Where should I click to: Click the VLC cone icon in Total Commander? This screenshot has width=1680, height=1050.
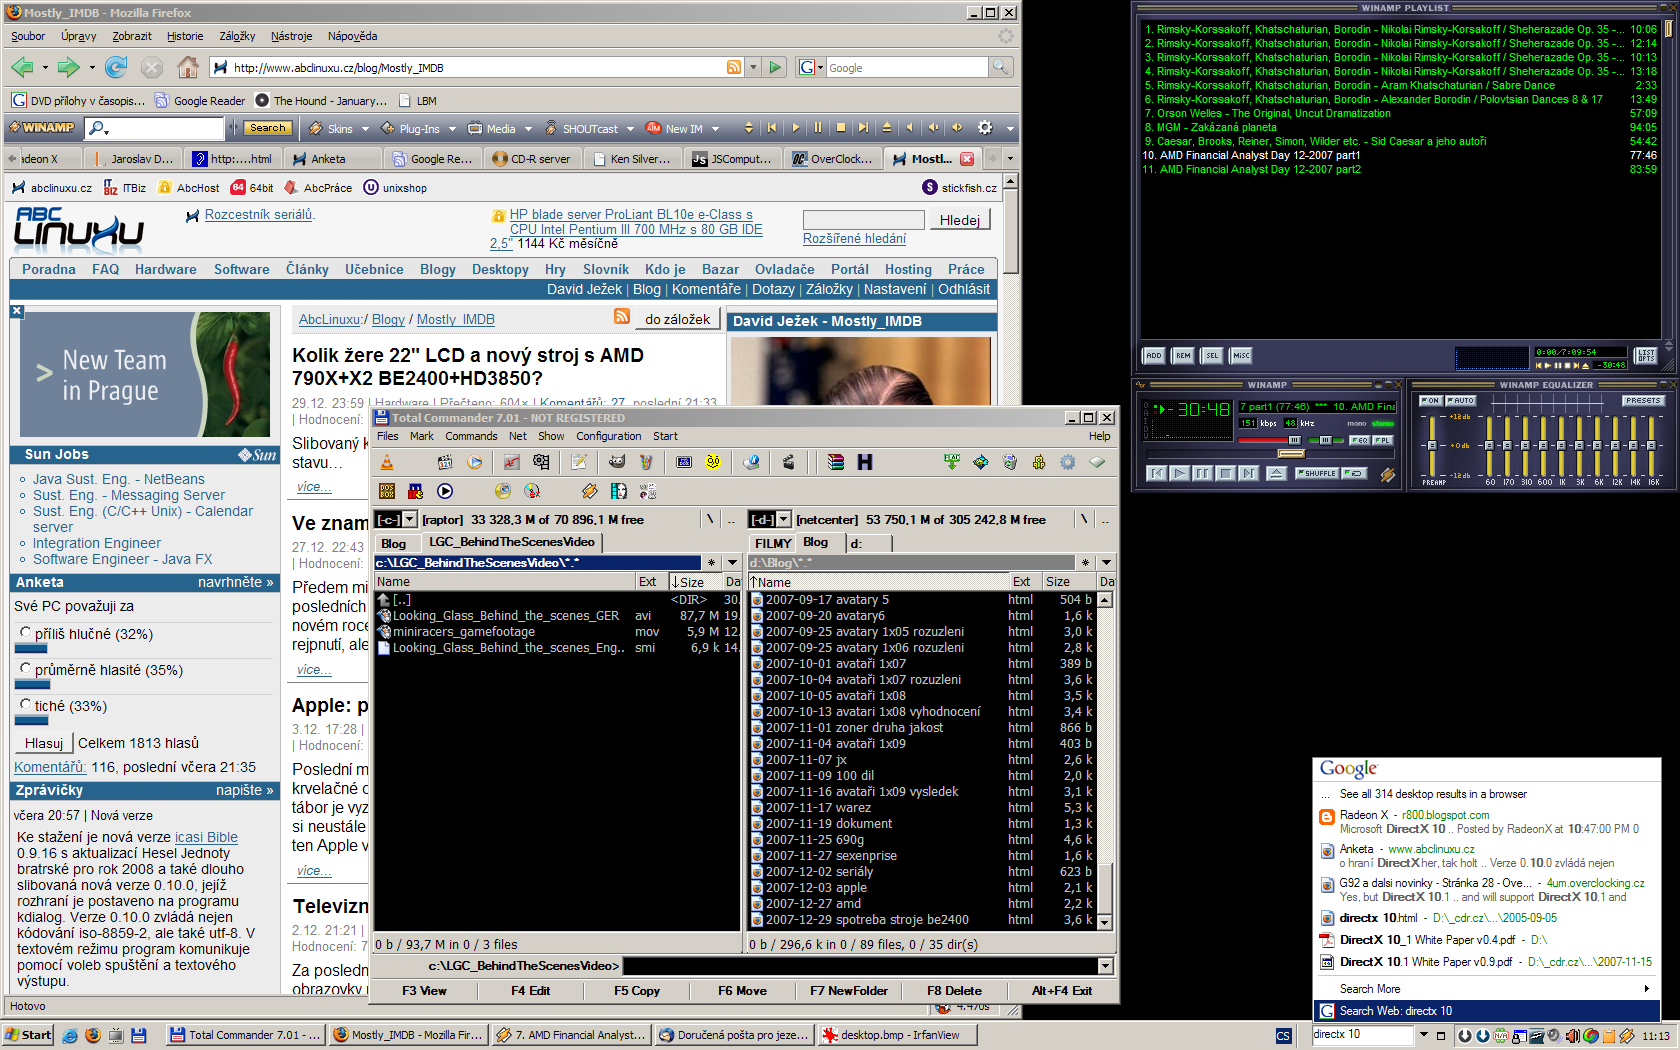[x=387, y=462]
